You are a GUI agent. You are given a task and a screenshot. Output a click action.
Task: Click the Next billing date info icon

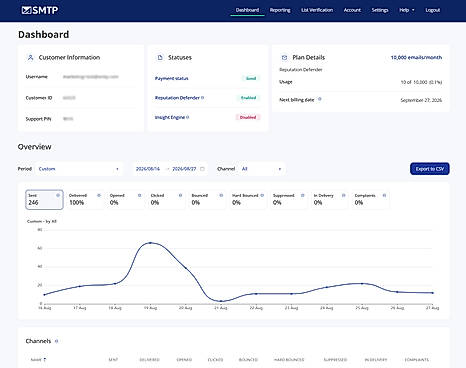coord(320,99)
